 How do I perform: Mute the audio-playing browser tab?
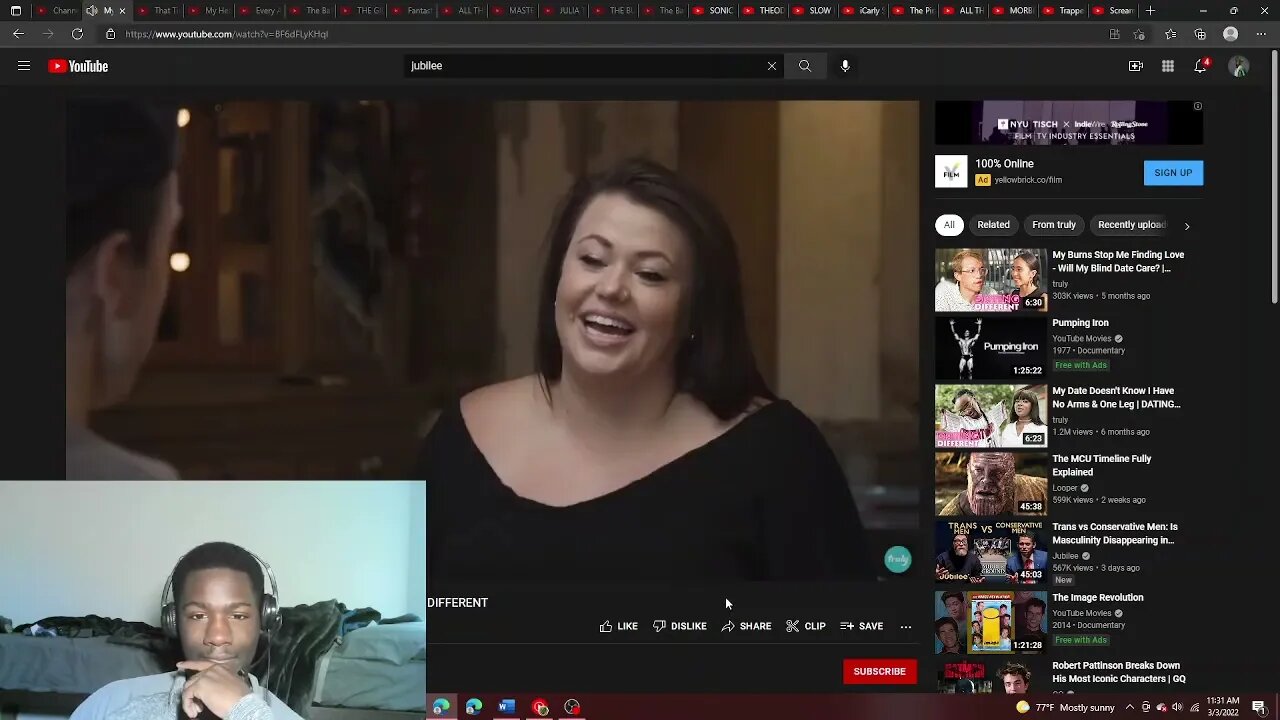point(92,11)
